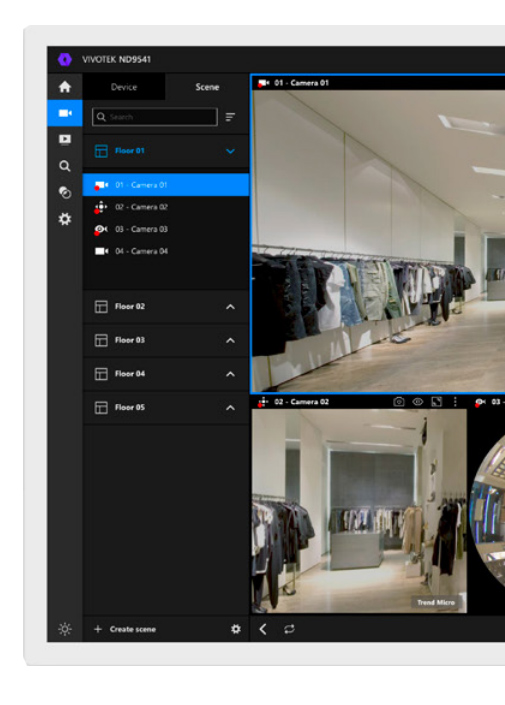
Task: Toggle the brightness theme icon
Action: 65,629
